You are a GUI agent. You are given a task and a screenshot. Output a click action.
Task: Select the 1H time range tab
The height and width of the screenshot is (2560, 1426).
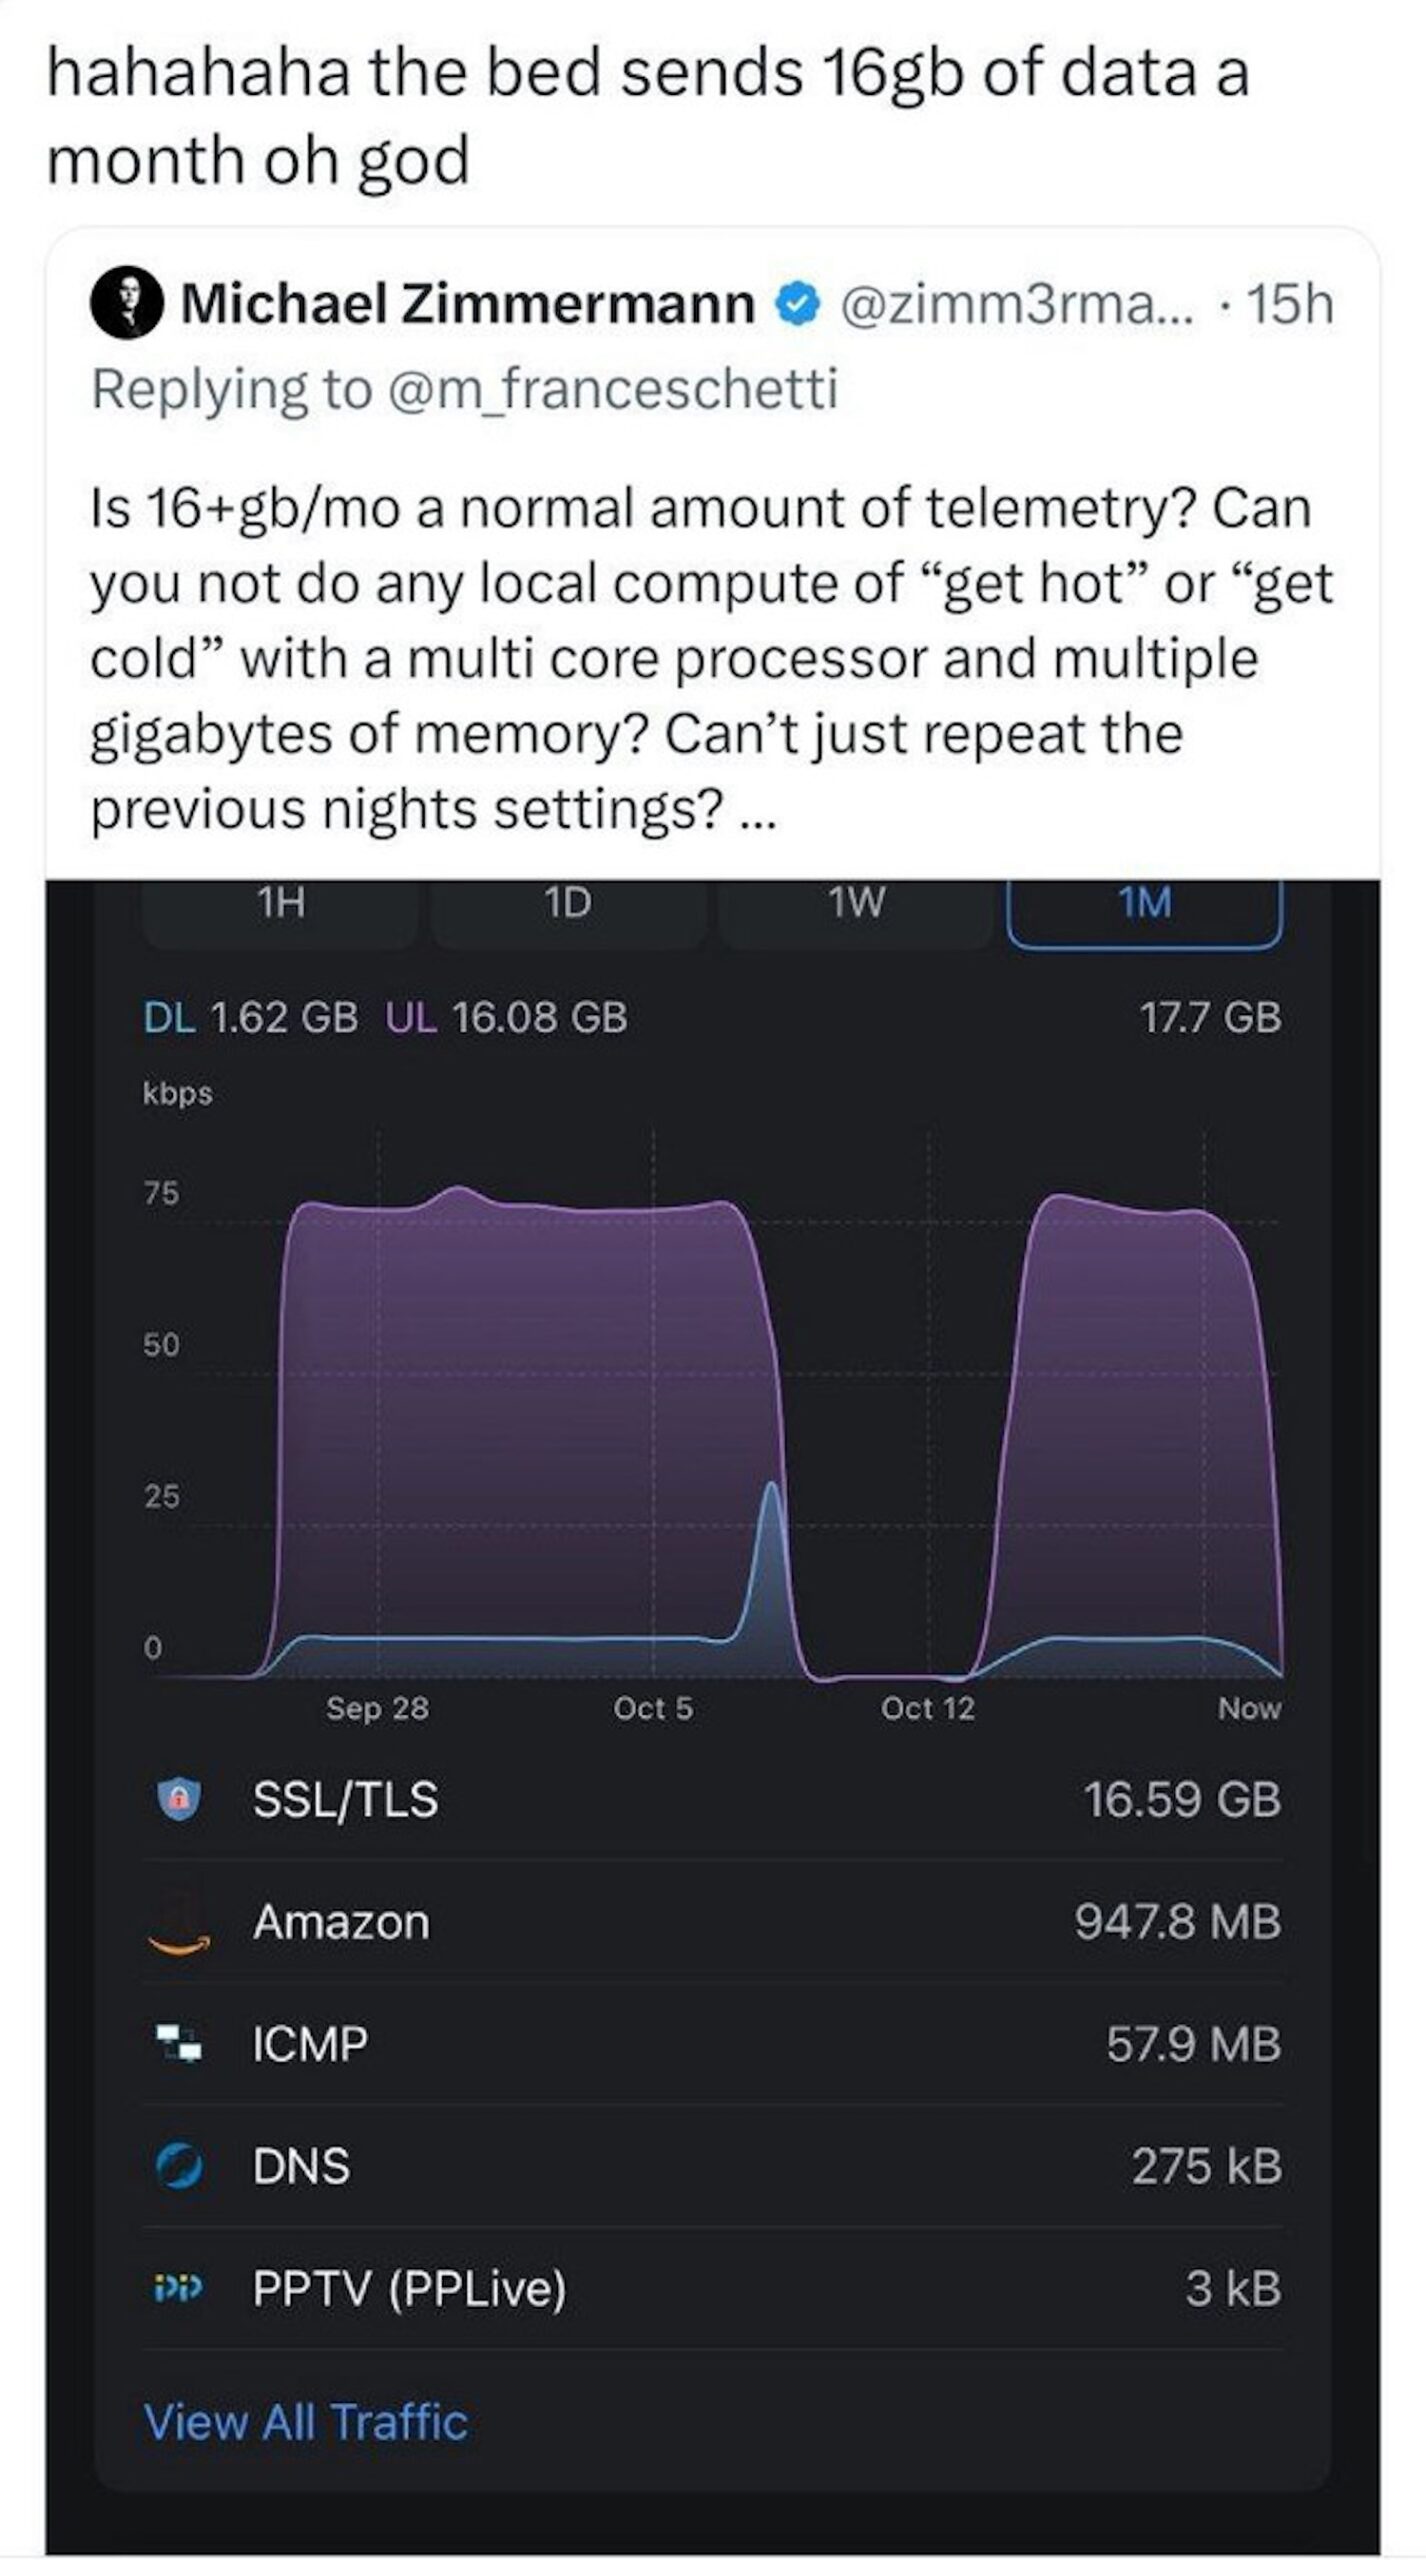[281, 904]
